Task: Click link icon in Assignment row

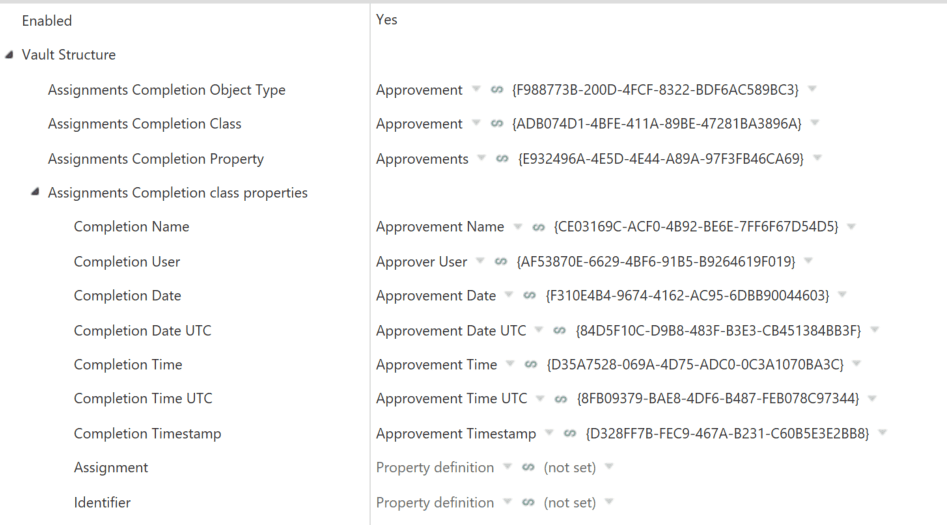Action: 528,467
